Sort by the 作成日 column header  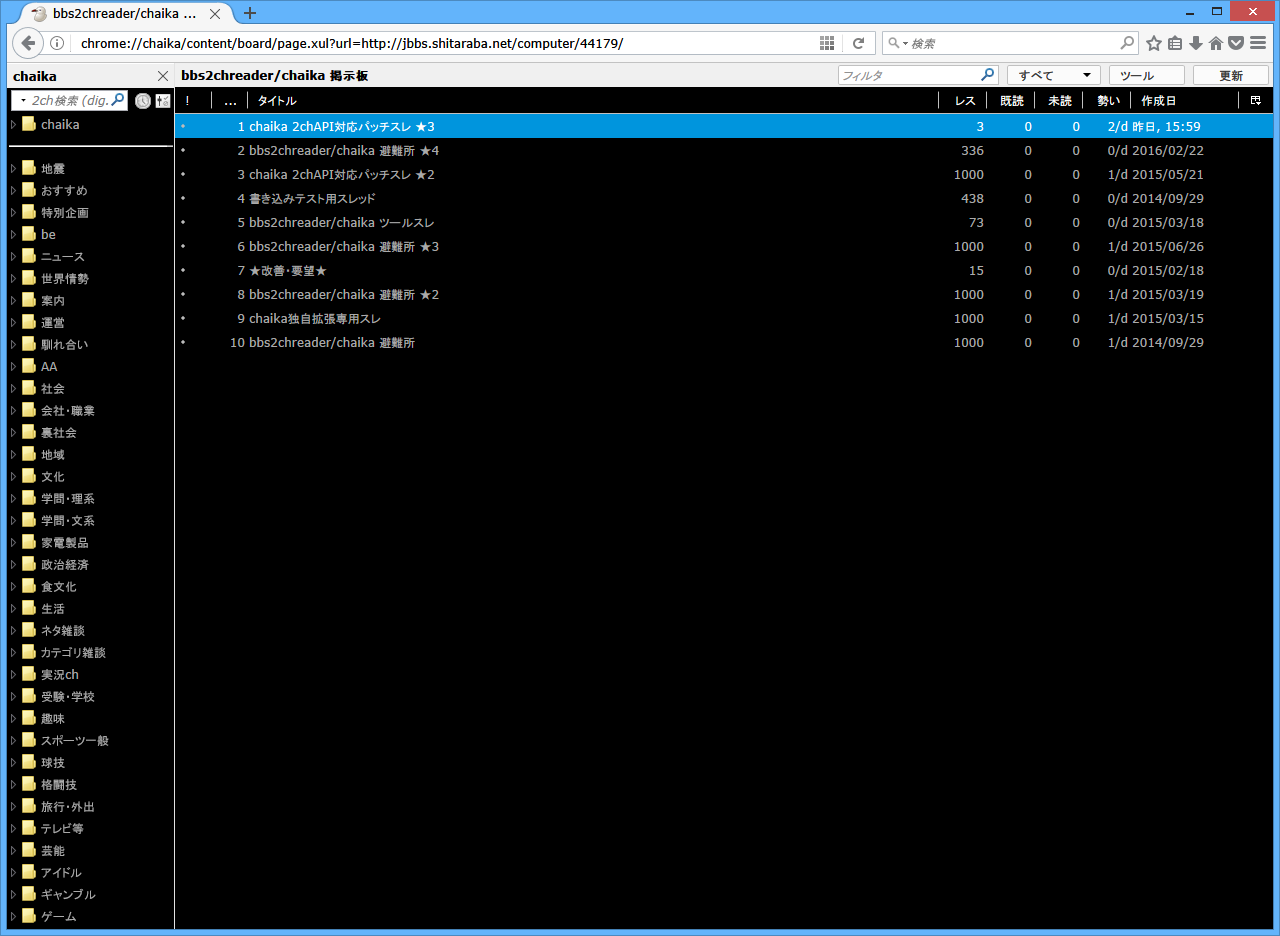1184,100
